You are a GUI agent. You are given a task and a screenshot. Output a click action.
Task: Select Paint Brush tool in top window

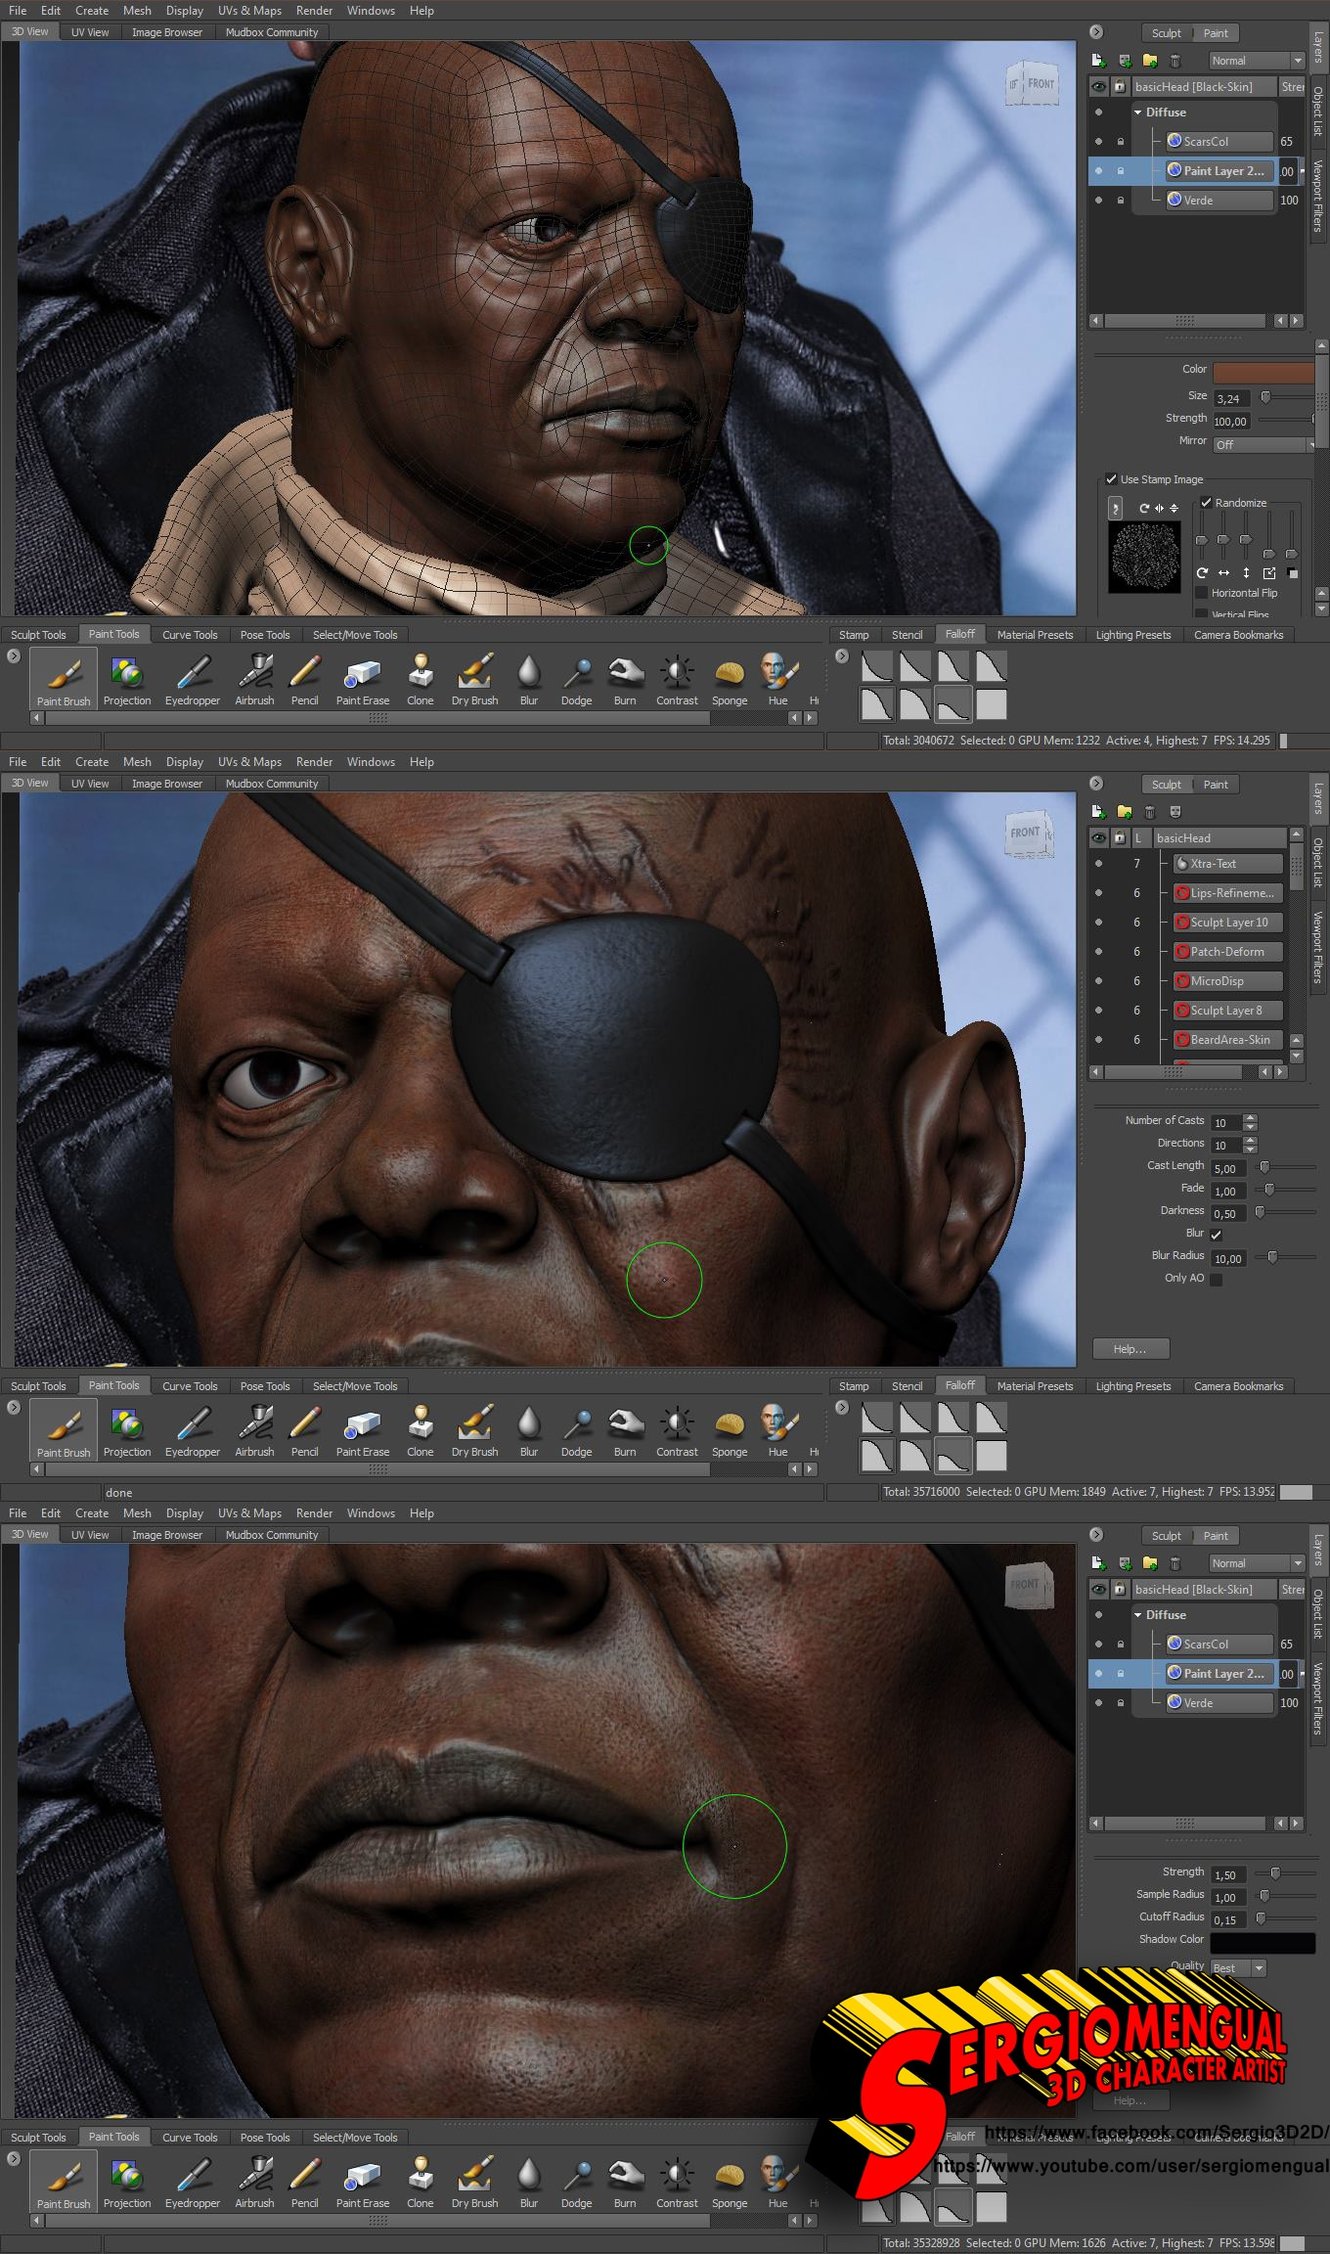(x=63, y=678)
